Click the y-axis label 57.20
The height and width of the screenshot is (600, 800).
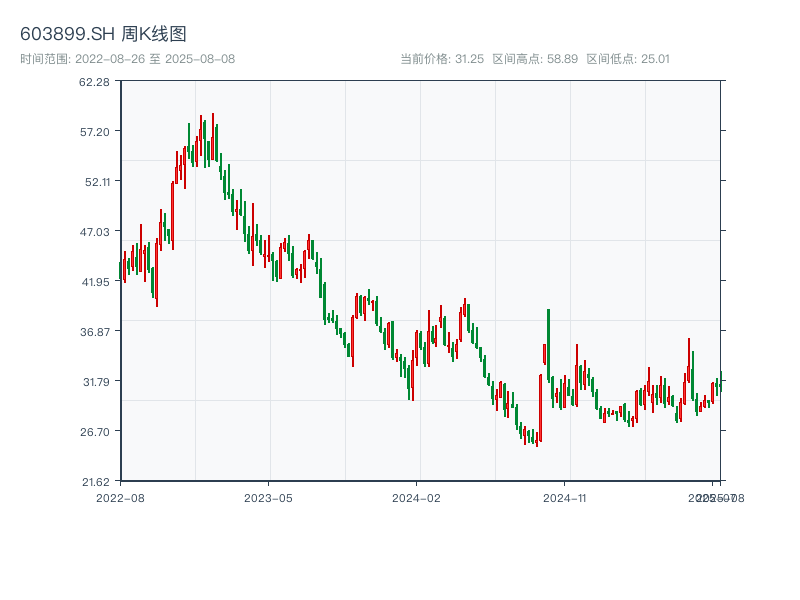(95, 132)
